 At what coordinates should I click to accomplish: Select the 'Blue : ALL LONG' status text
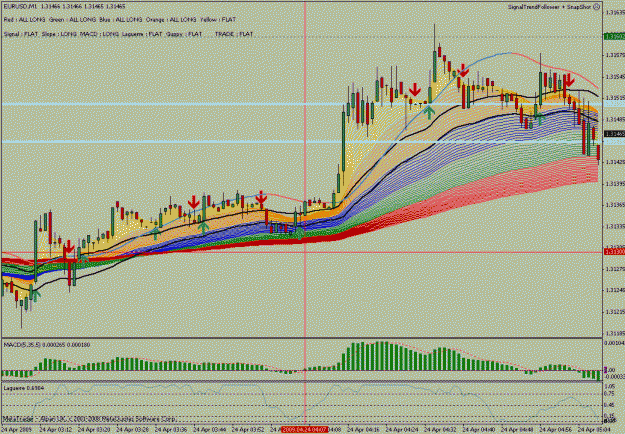(121, 20)
